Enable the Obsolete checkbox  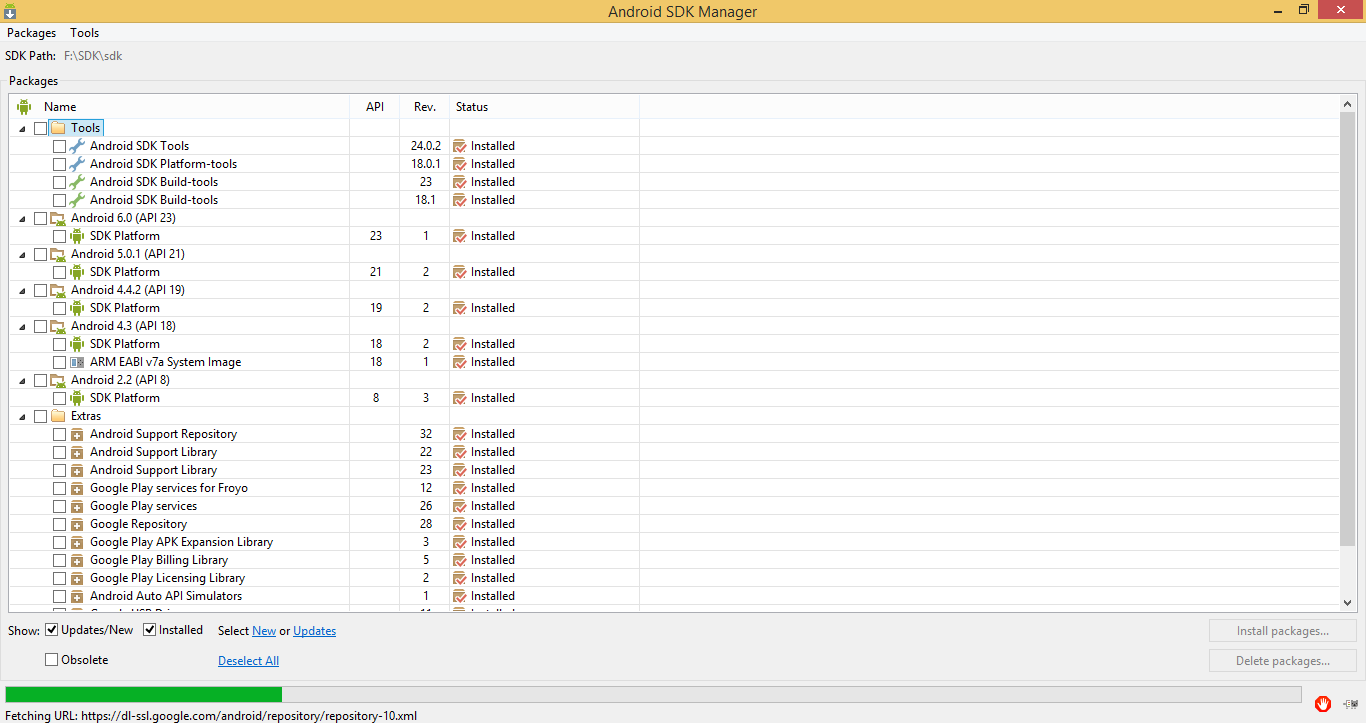pyautogui.click(x=52, y=660)
